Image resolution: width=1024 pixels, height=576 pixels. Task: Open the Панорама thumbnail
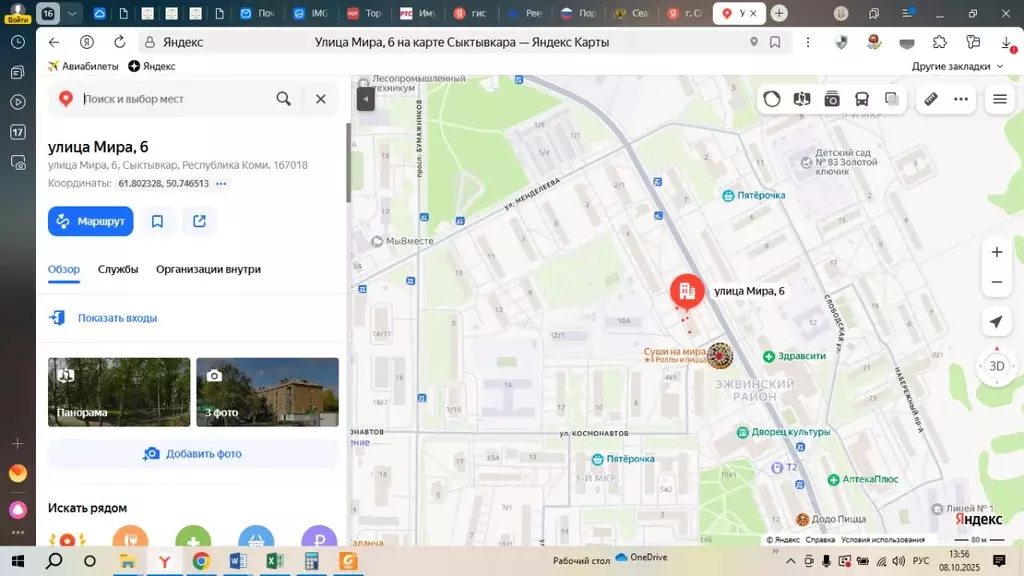pos(119,392)
